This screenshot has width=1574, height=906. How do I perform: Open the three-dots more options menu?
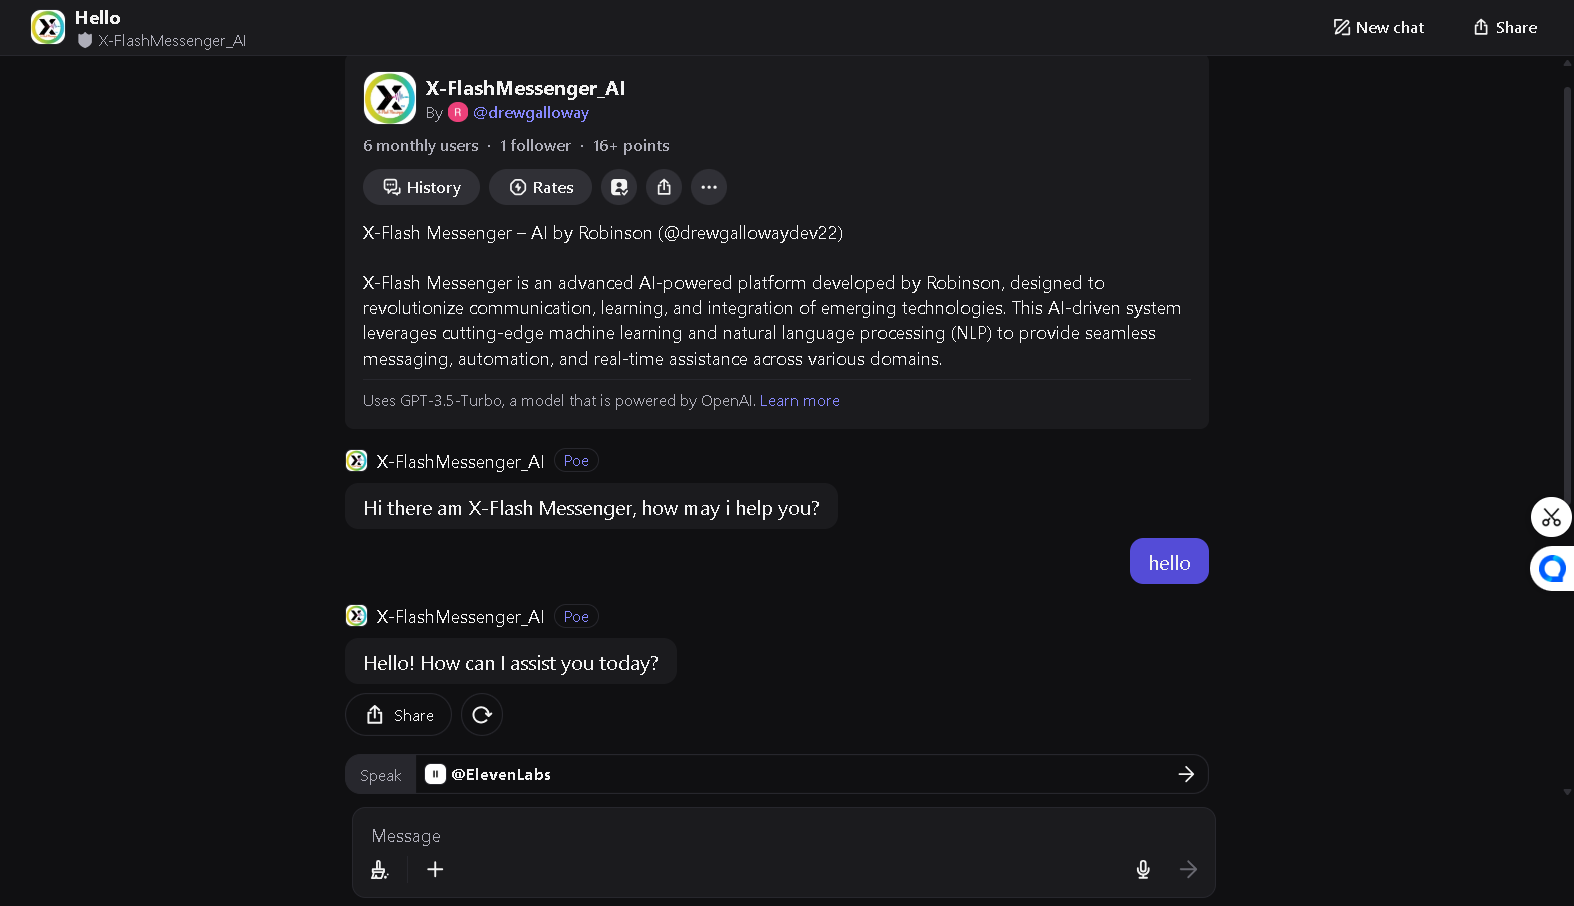(x=709, y=187)
